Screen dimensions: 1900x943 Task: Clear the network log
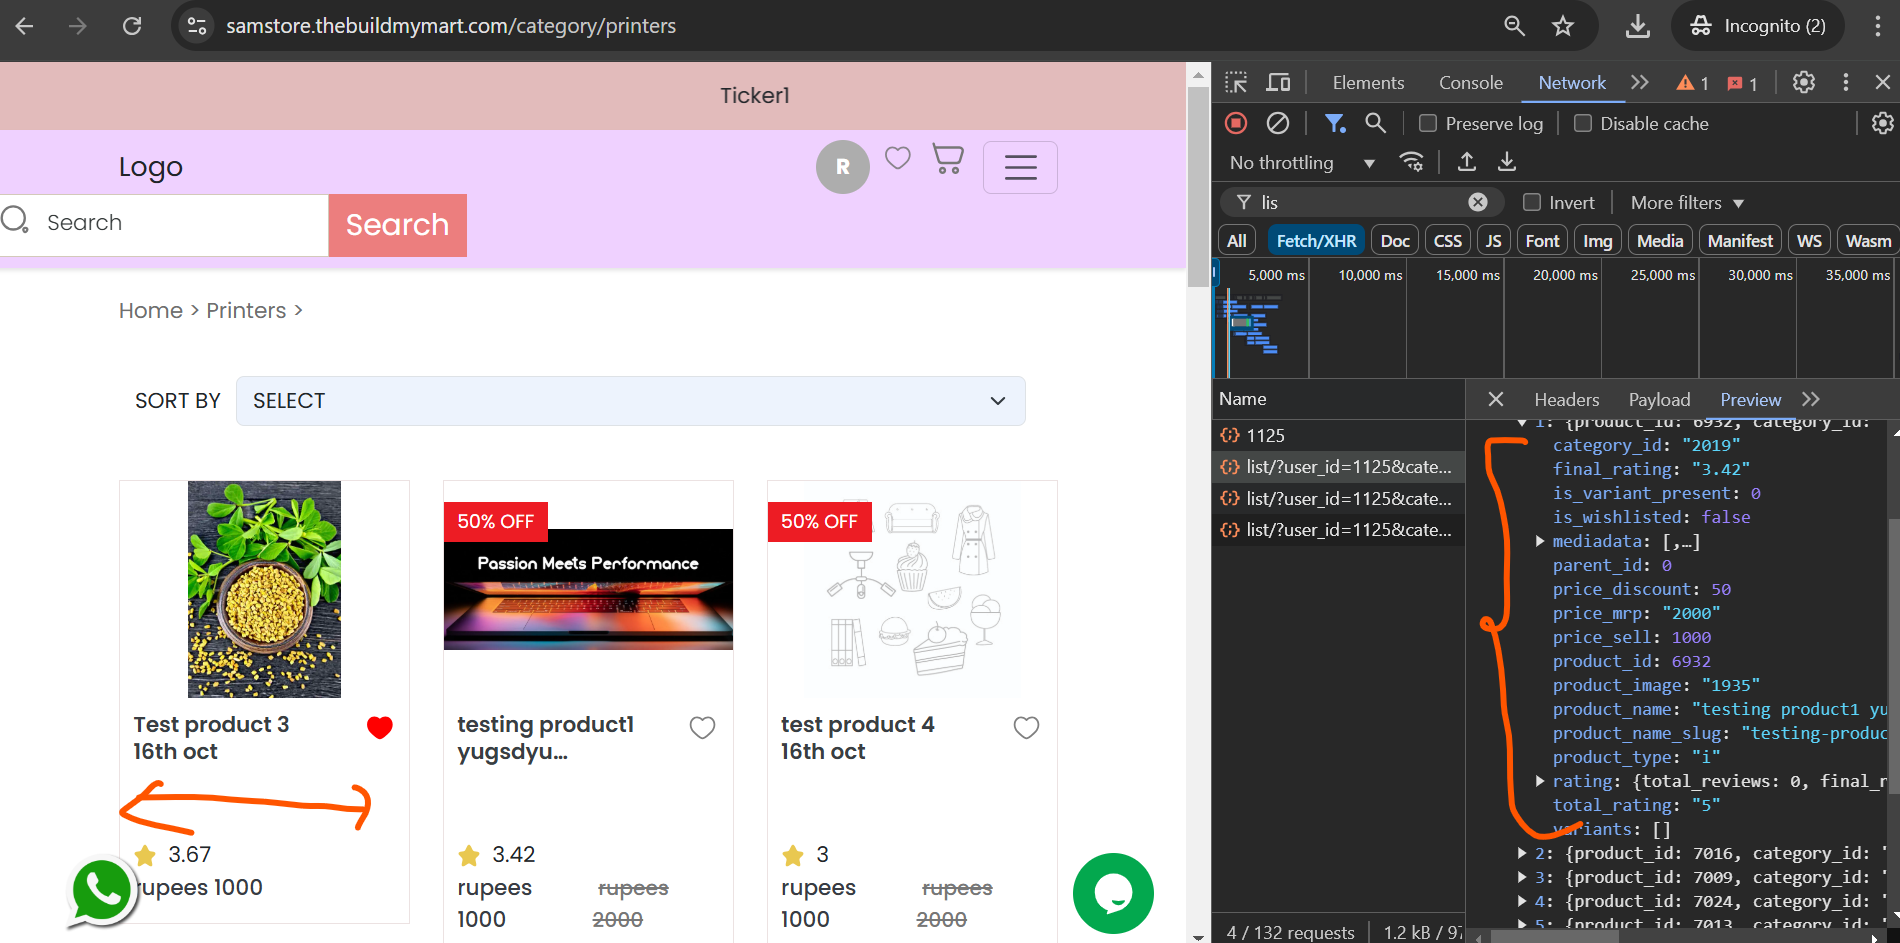1278,123
